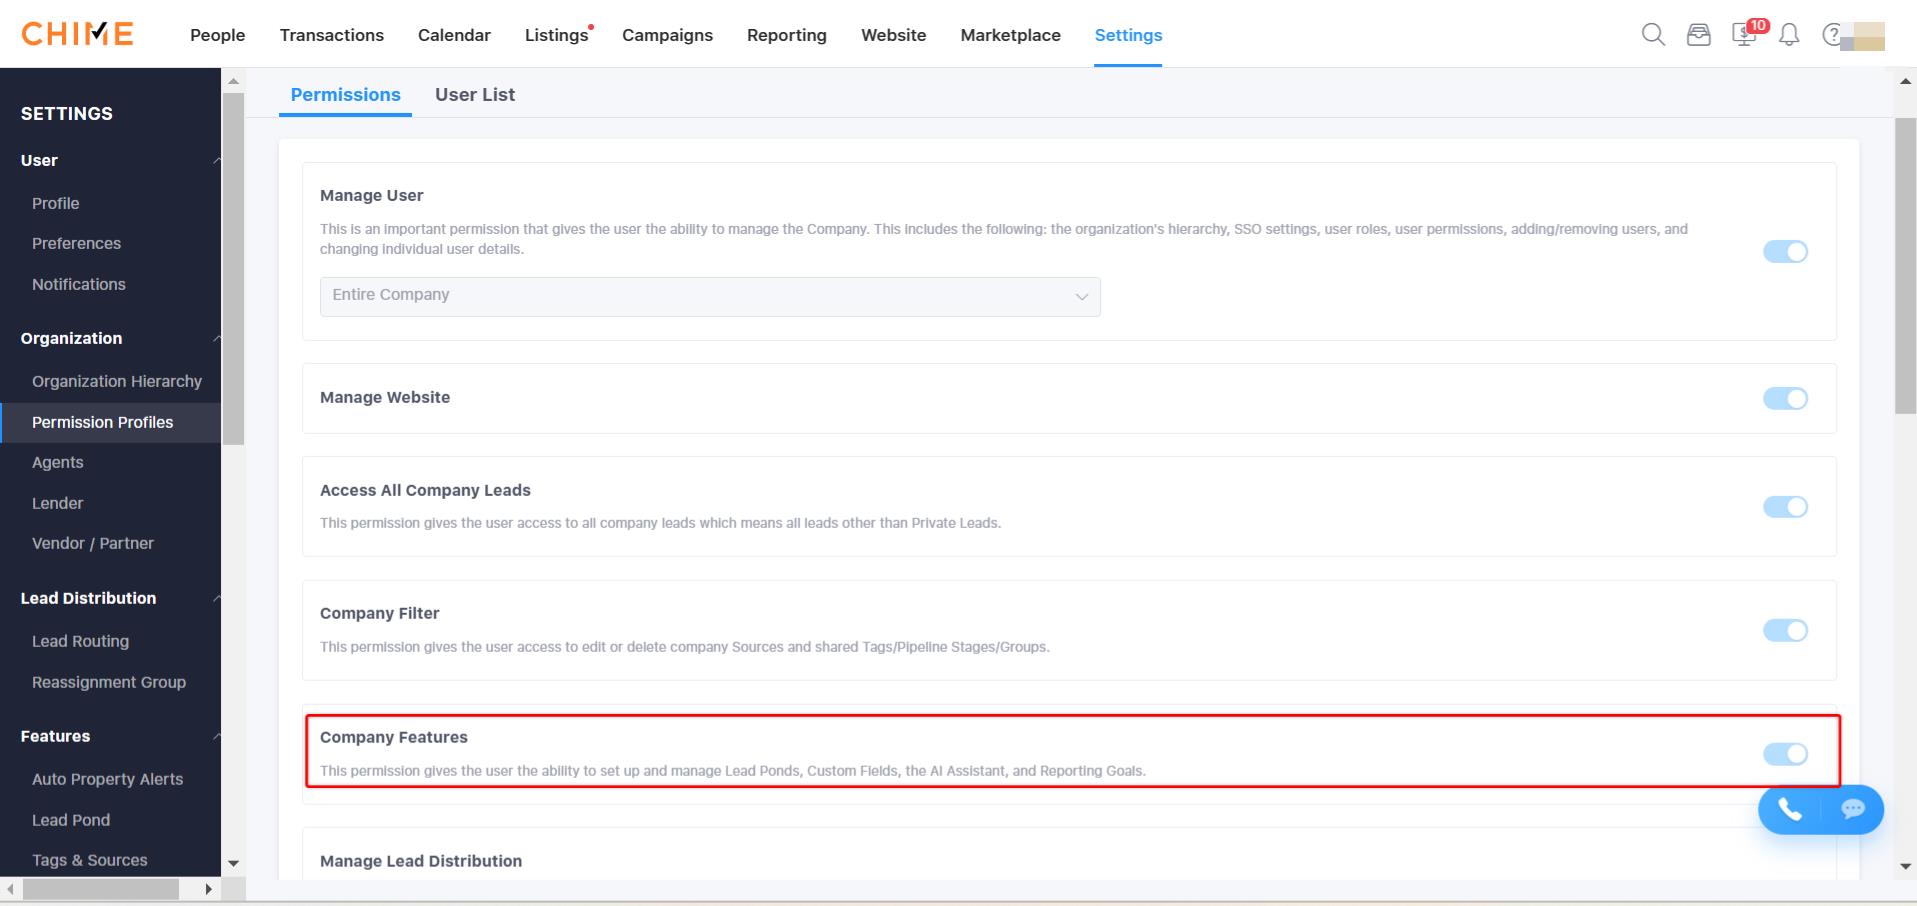Open Lead Routing in sidebar
The height and width of the screenshot is (906, 1917).
[x=80, y=642]
